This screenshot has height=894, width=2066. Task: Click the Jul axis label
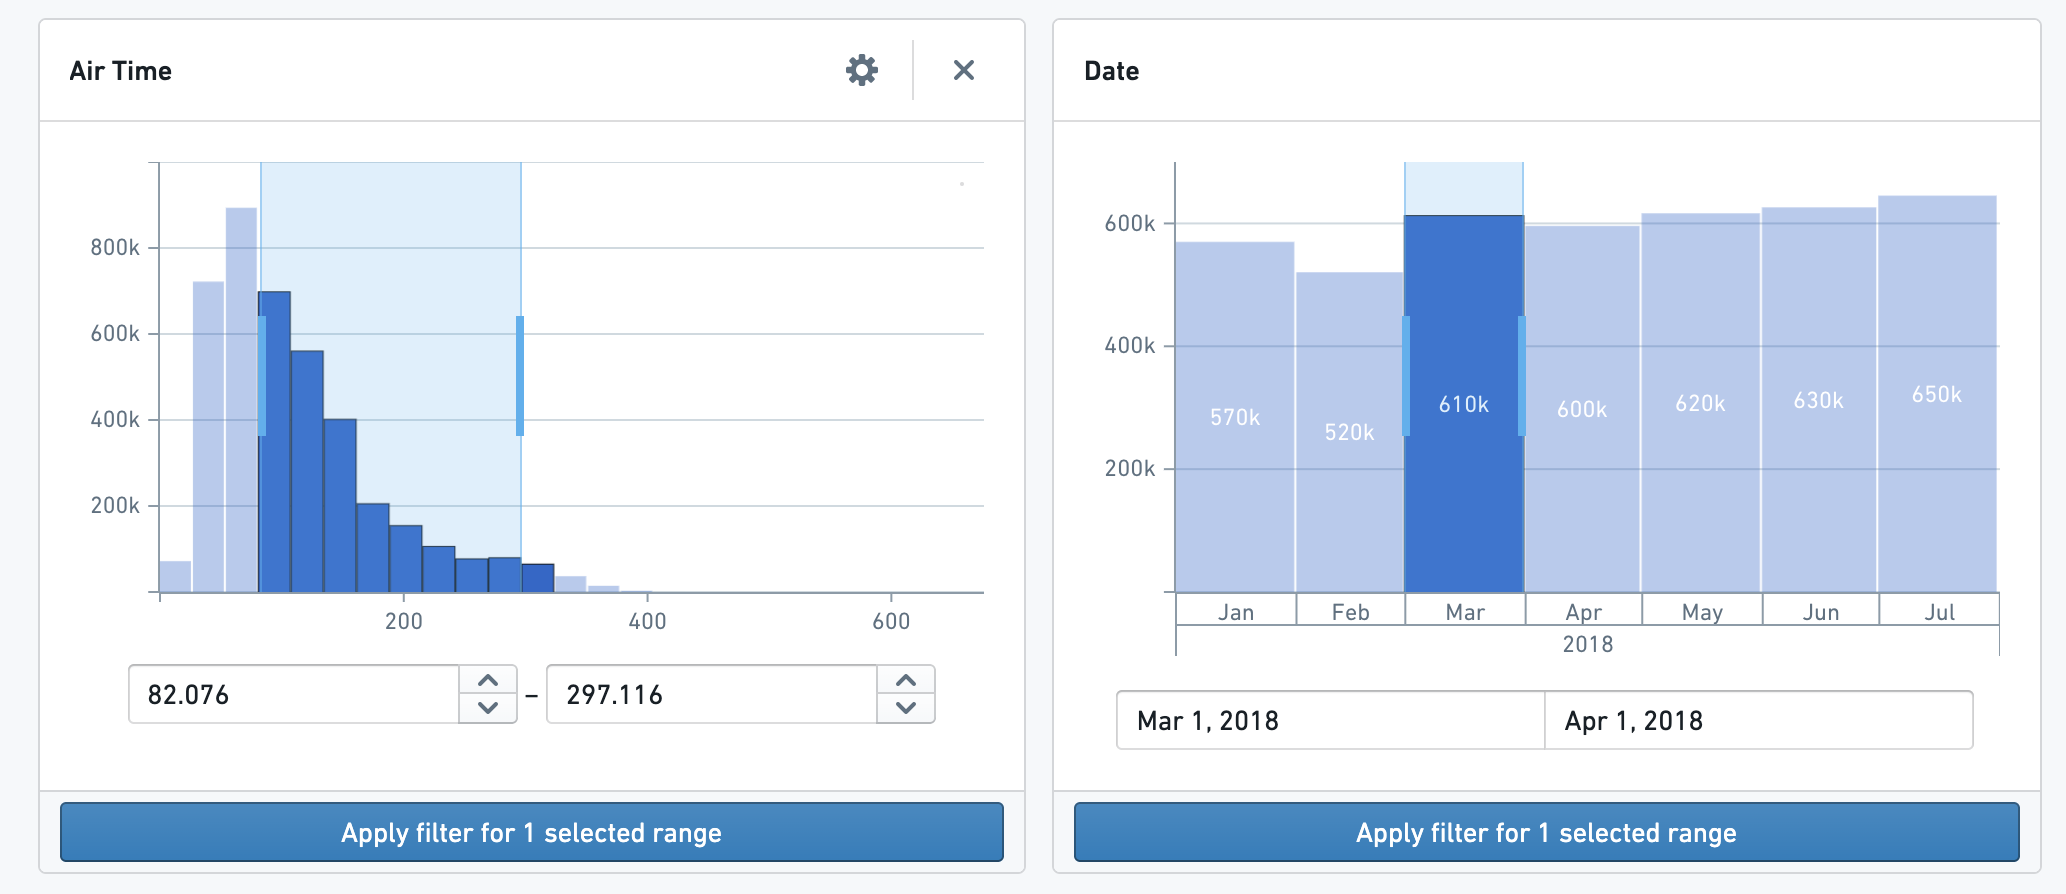tap(1940, 612)
